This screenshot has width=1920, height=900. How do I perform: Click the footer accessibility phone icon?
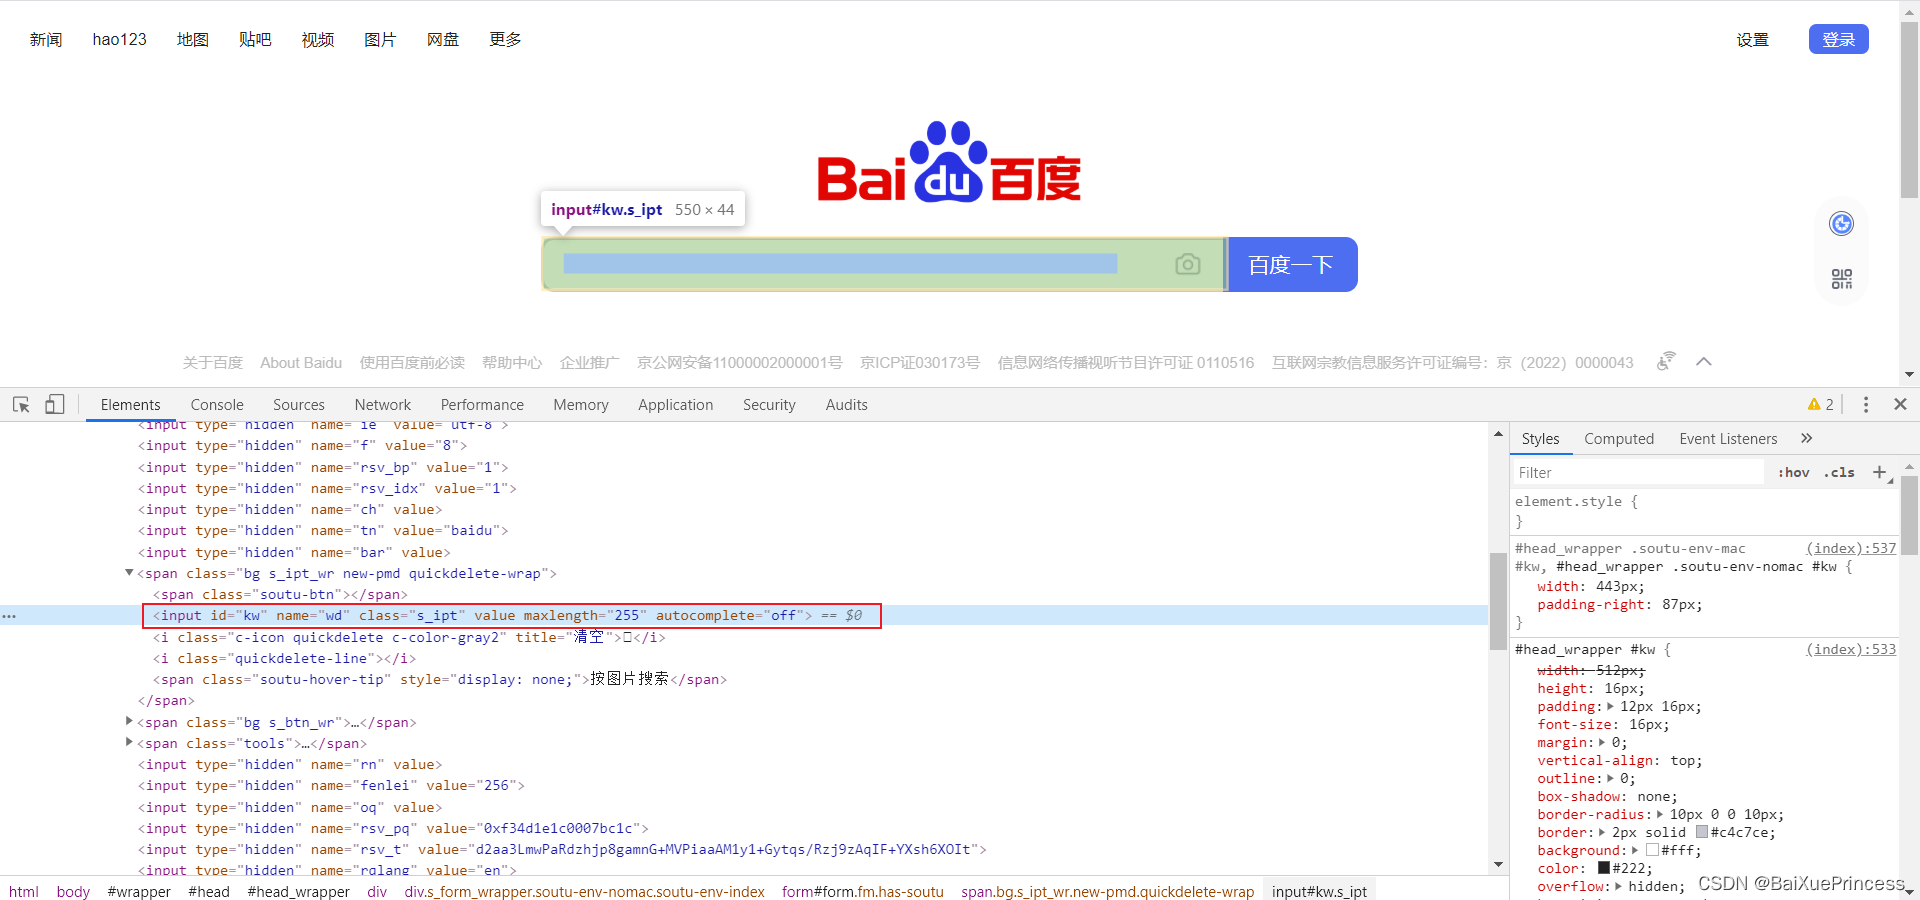click(1665, 361)
